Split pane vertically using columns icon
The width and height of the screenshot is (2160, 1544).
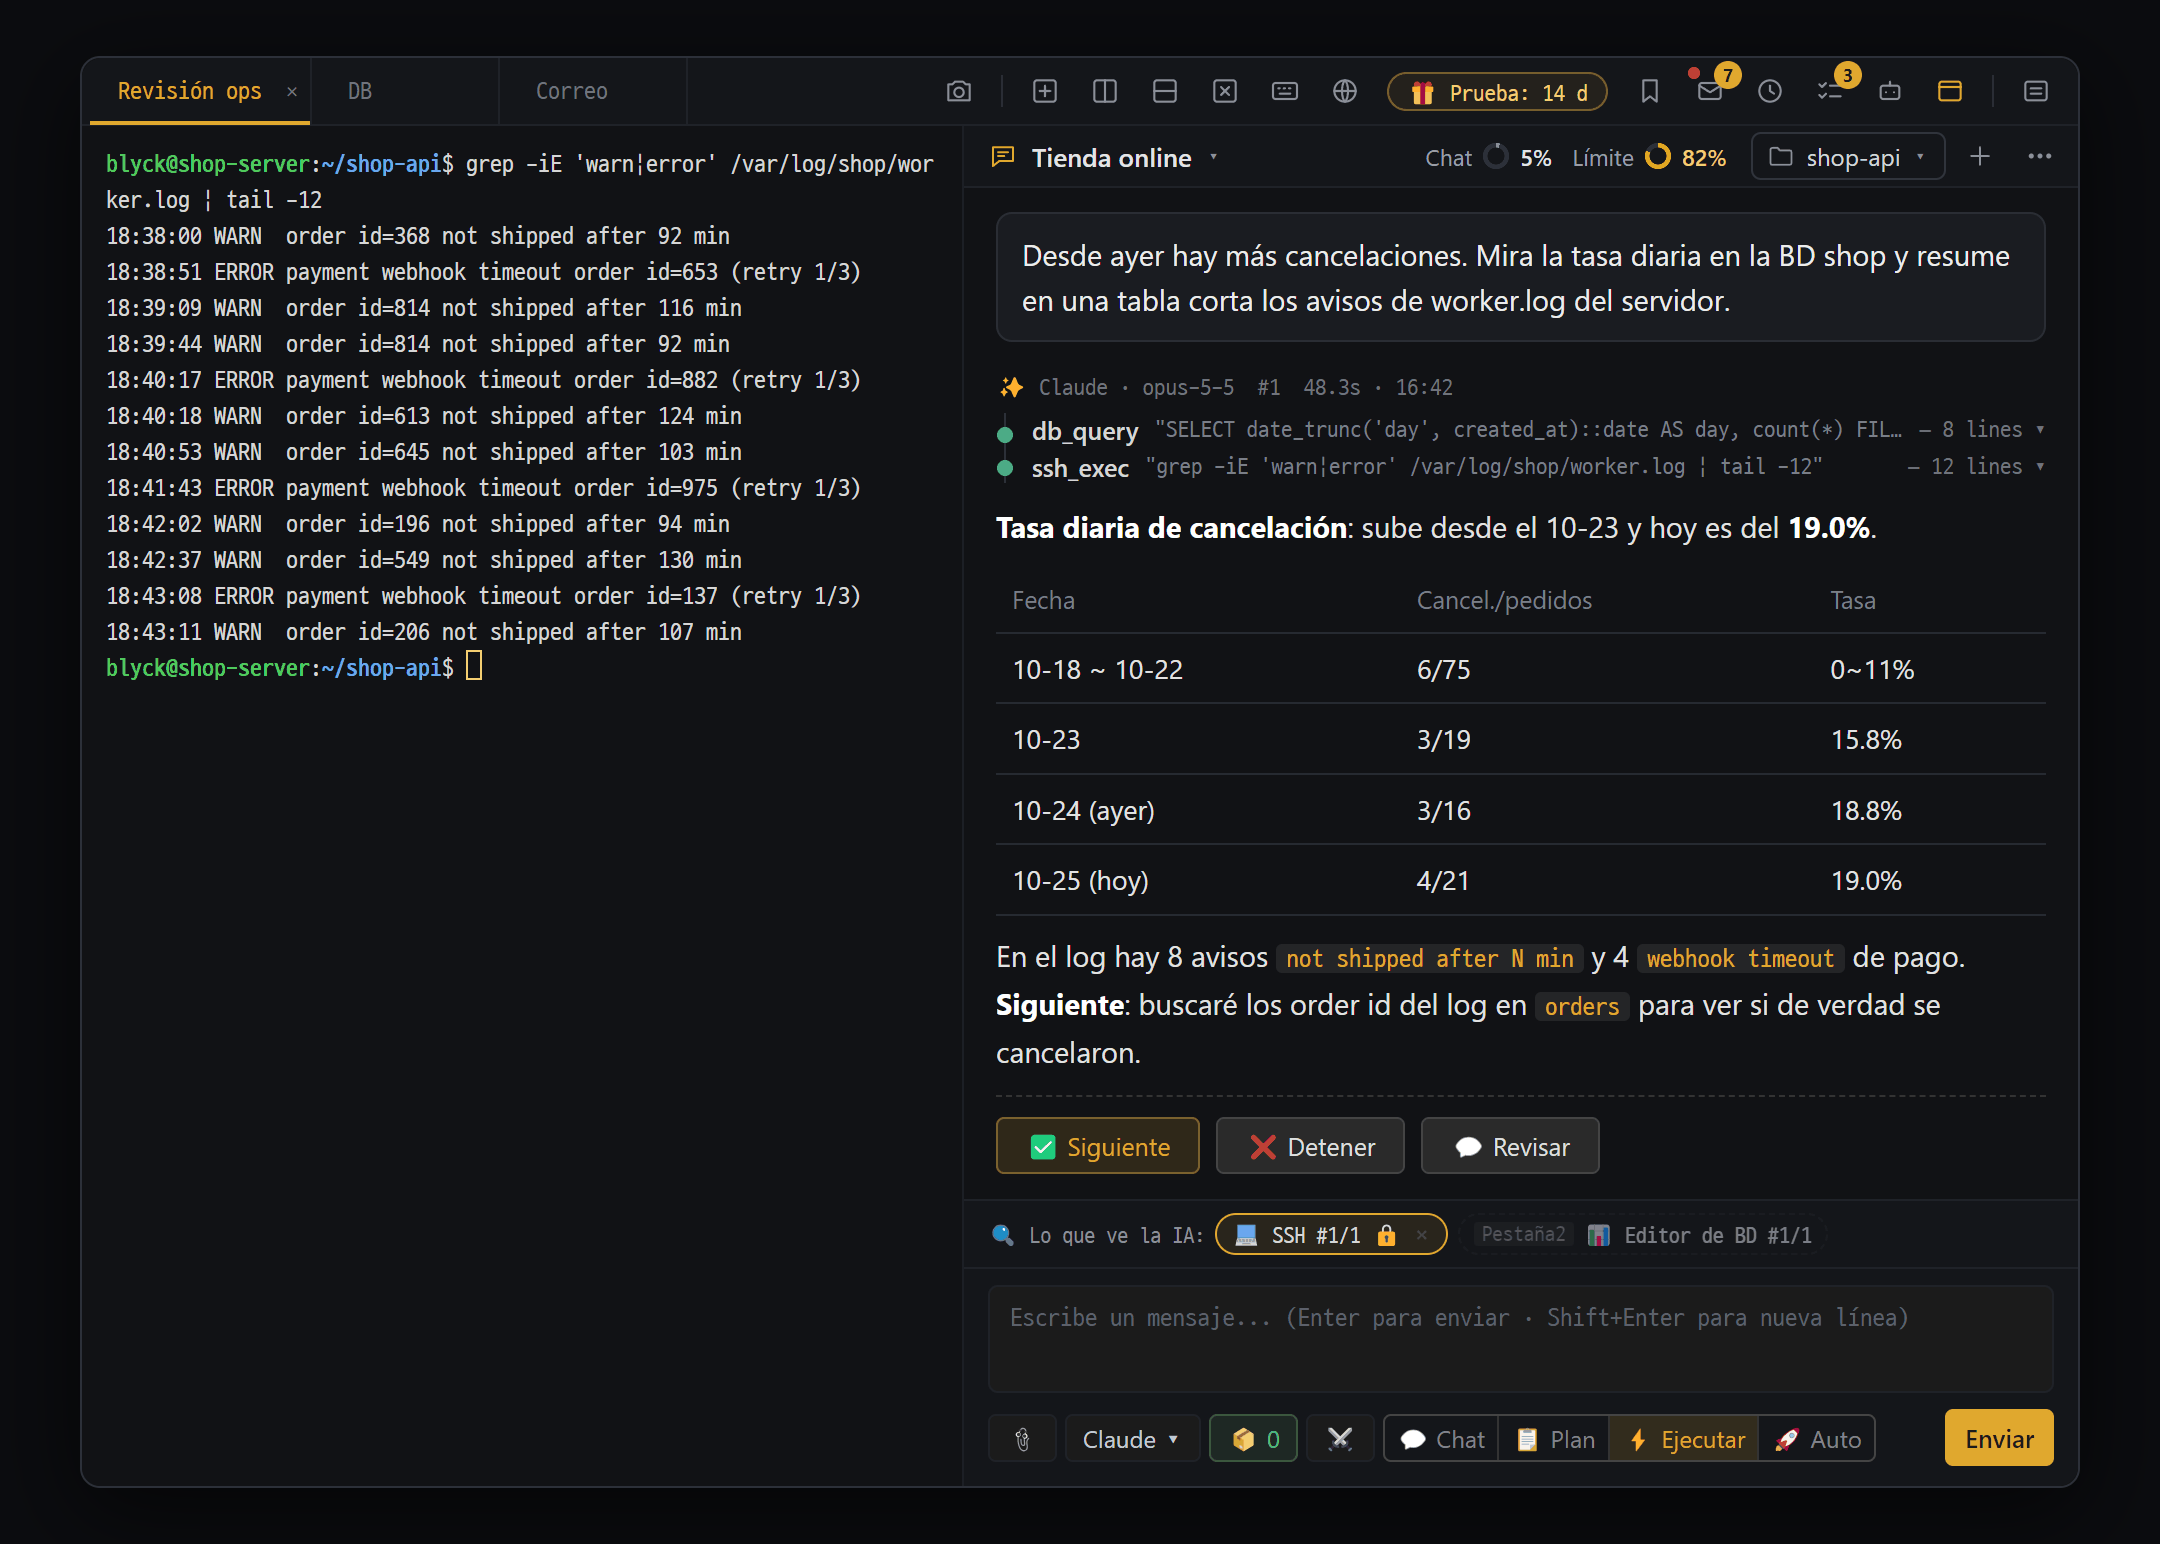(1105, 92)
